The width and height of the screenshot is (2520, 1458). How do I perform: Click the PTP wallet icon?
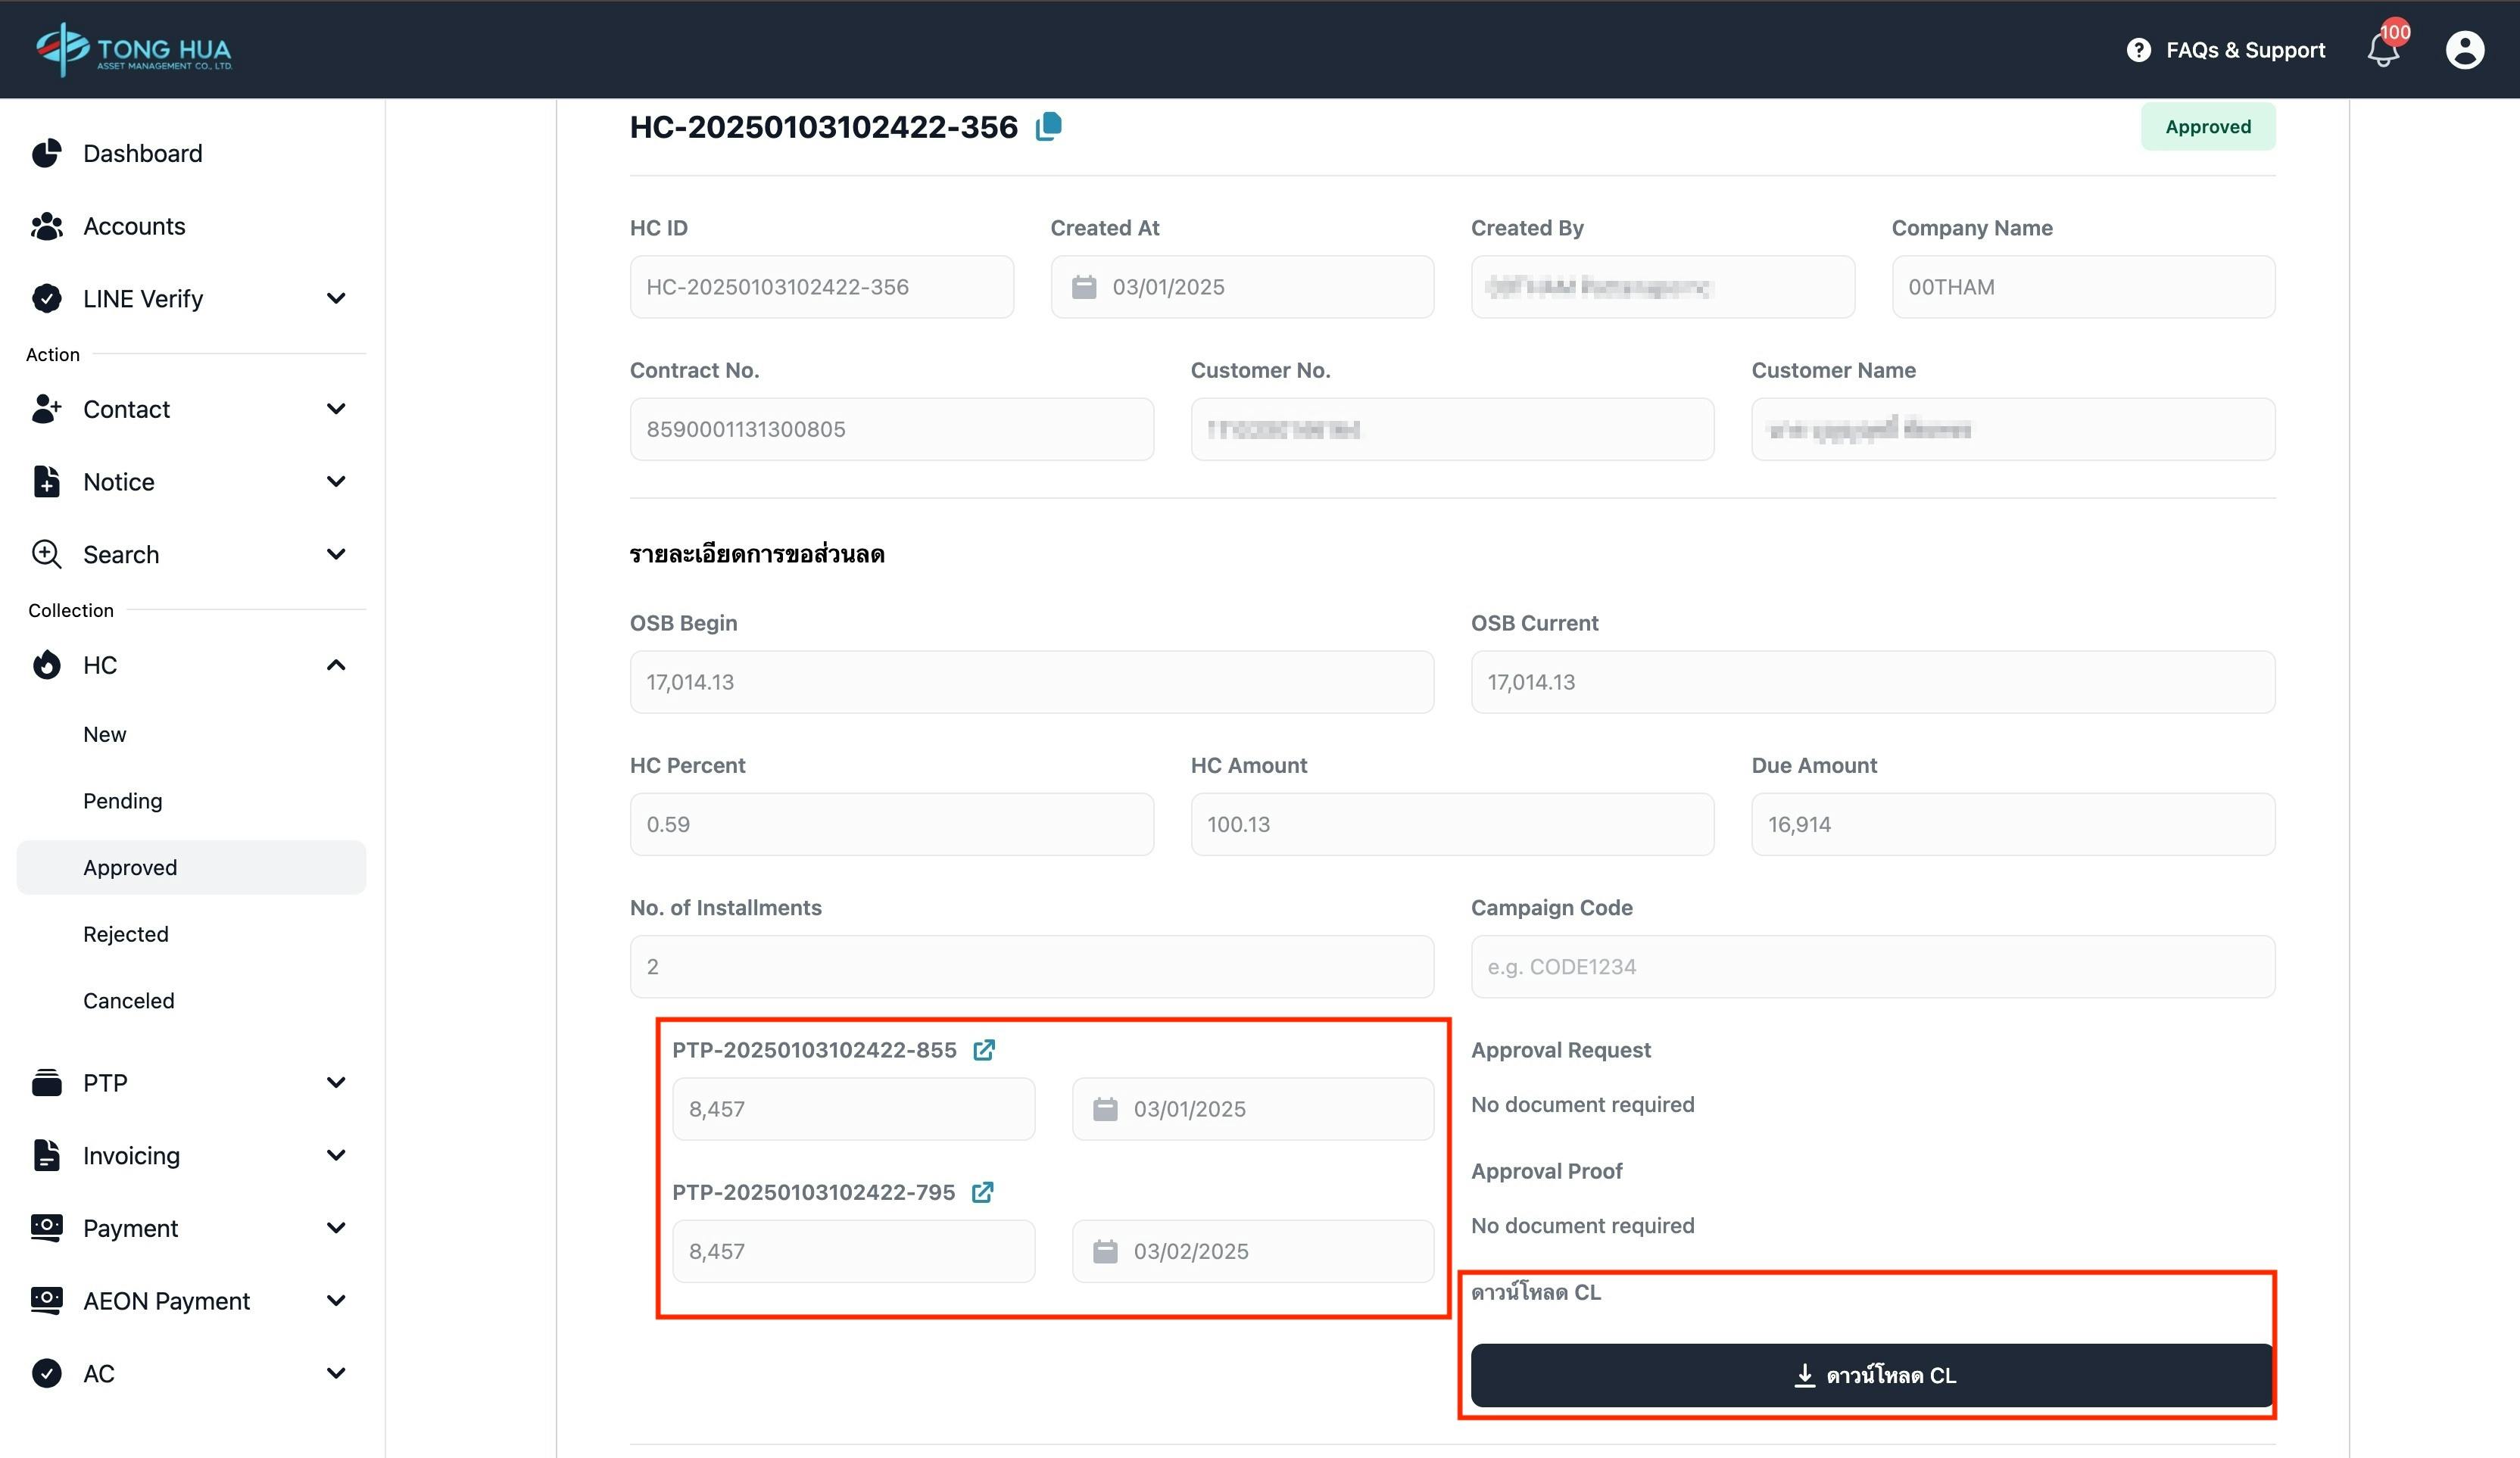[46, 1082]
